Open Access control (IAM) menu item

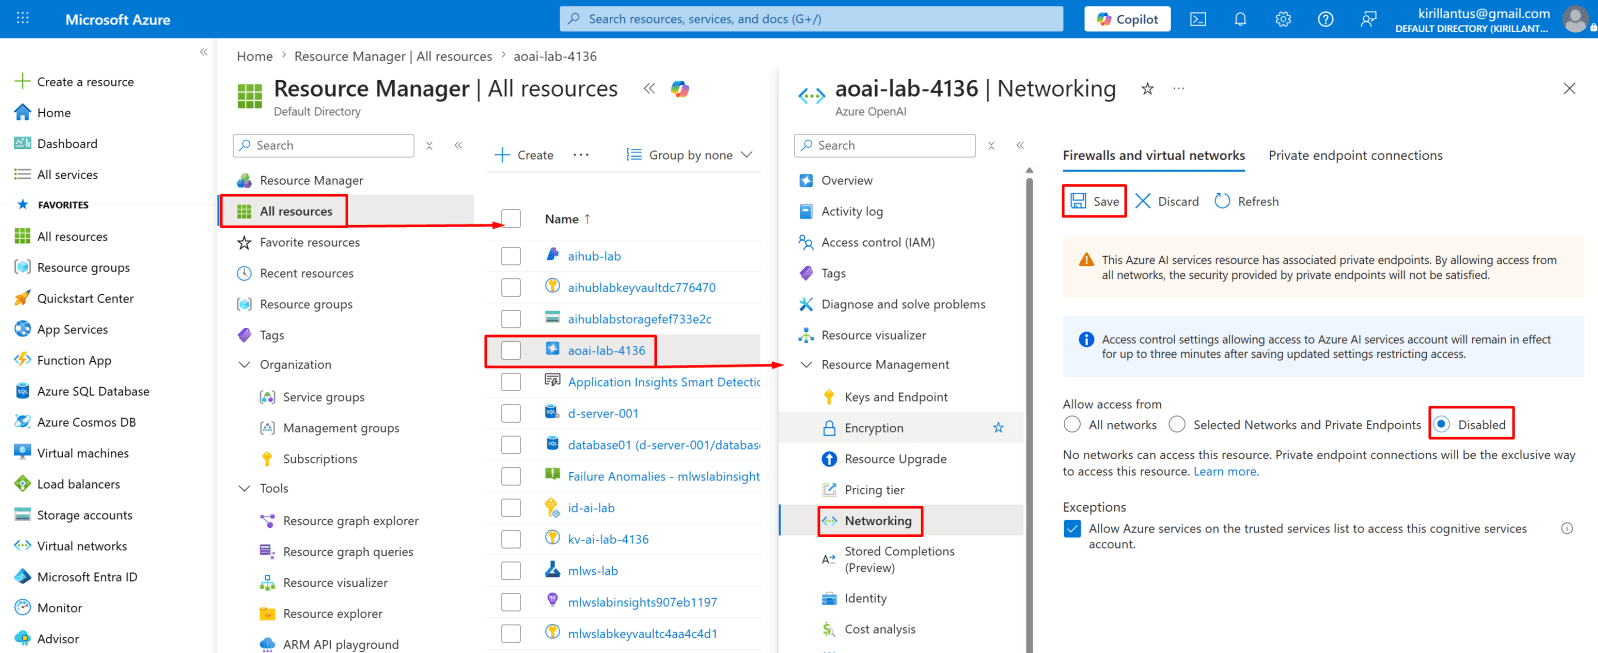878,242
